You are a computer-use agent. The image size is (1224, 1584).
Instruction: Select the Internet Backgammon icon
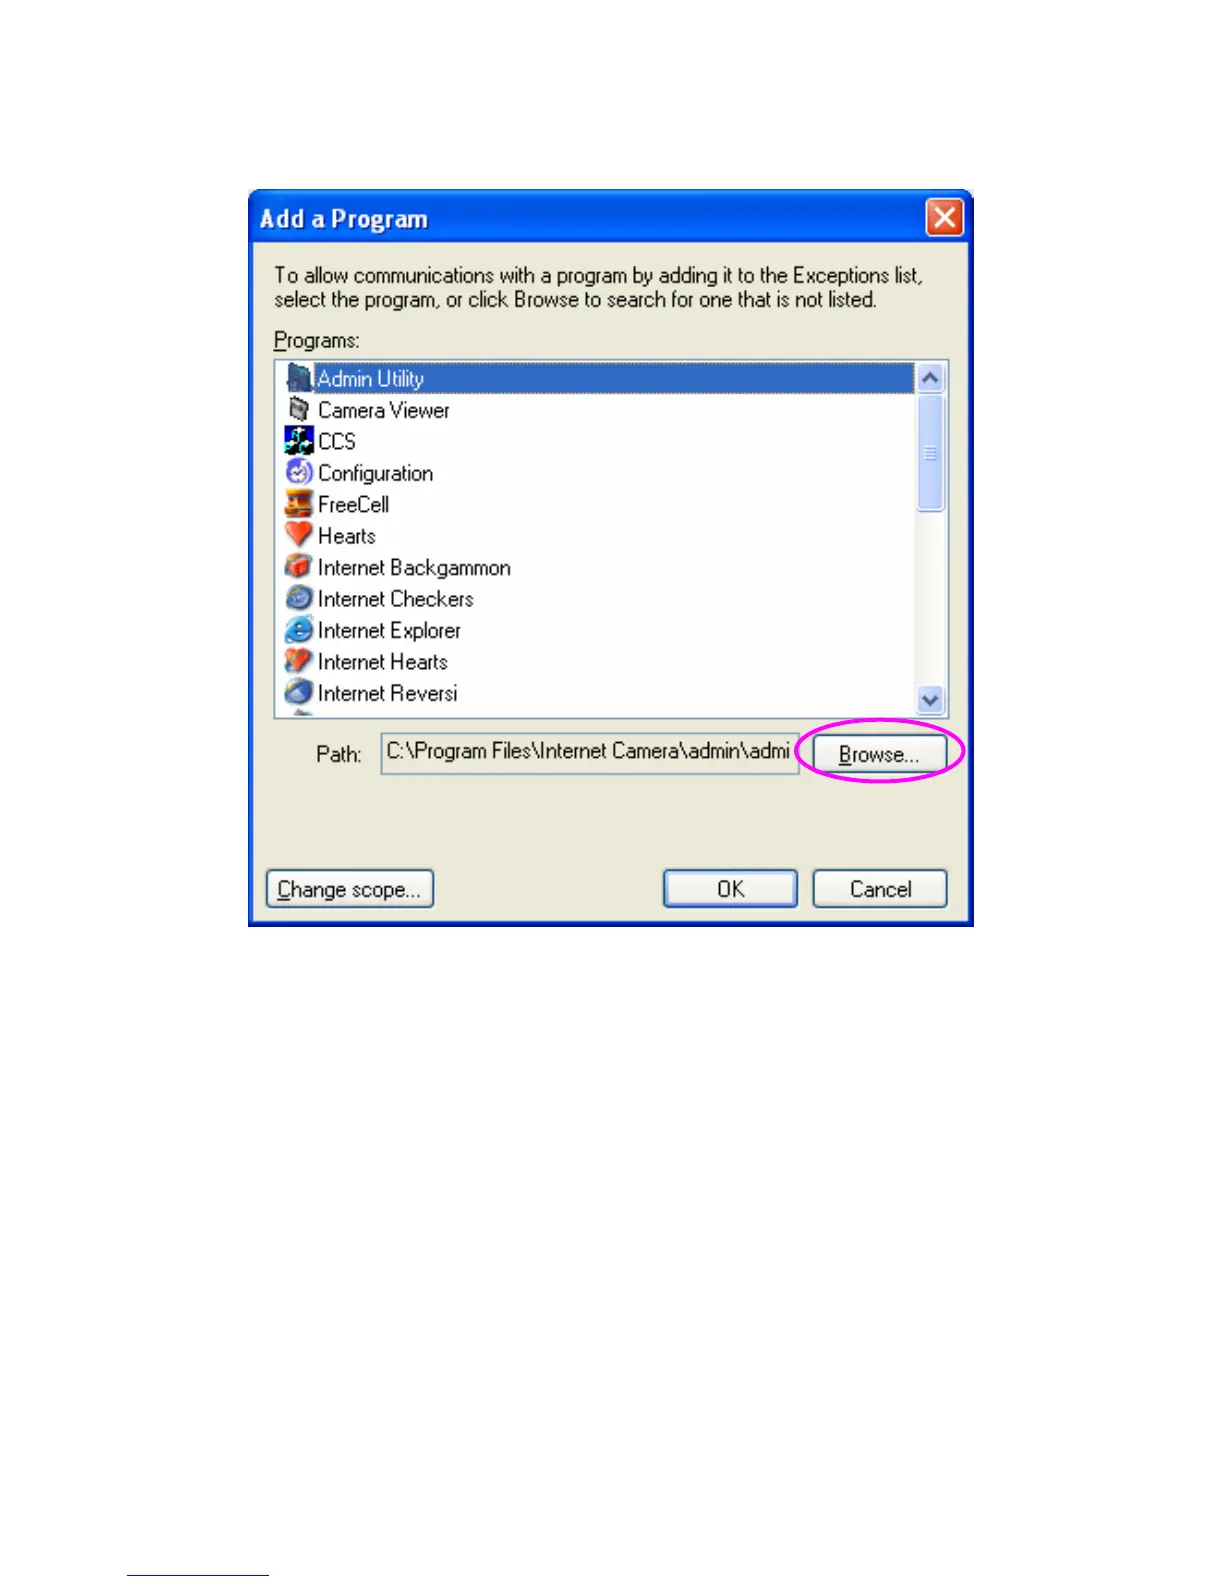tap(299, 567)
